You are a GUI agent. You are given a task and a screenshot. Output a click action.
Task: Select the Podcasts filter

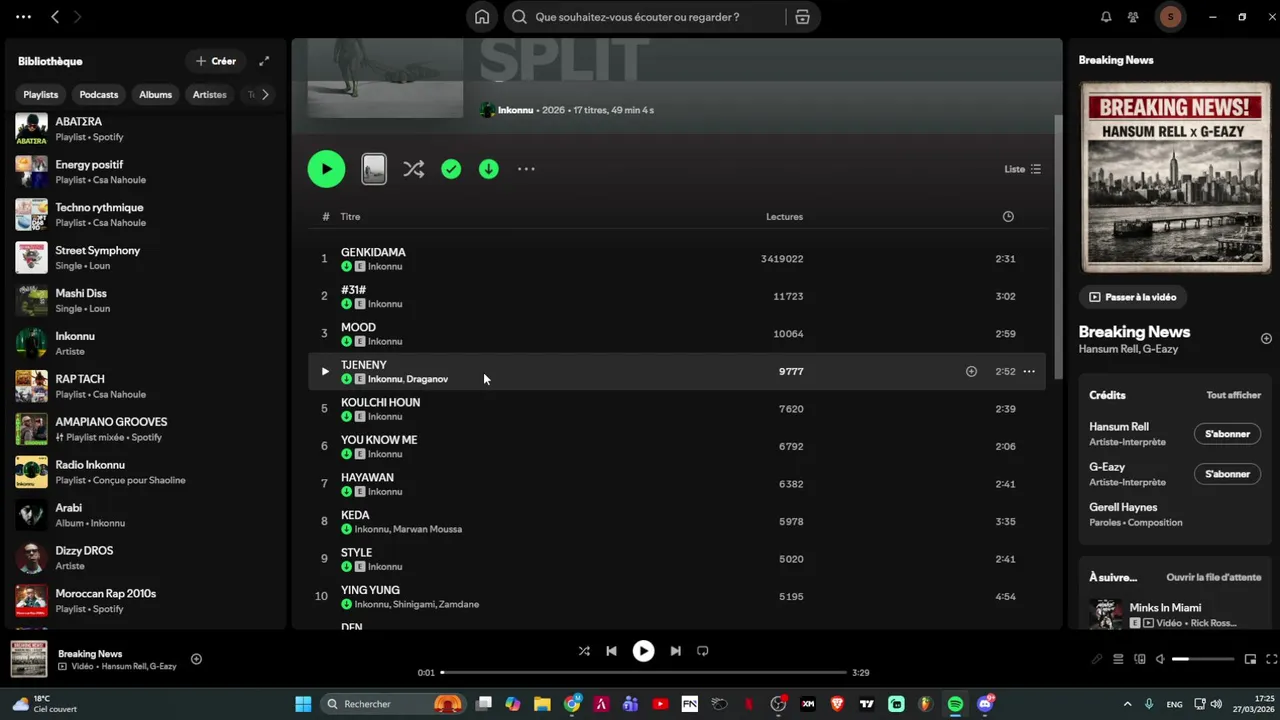tap(99, 94)
